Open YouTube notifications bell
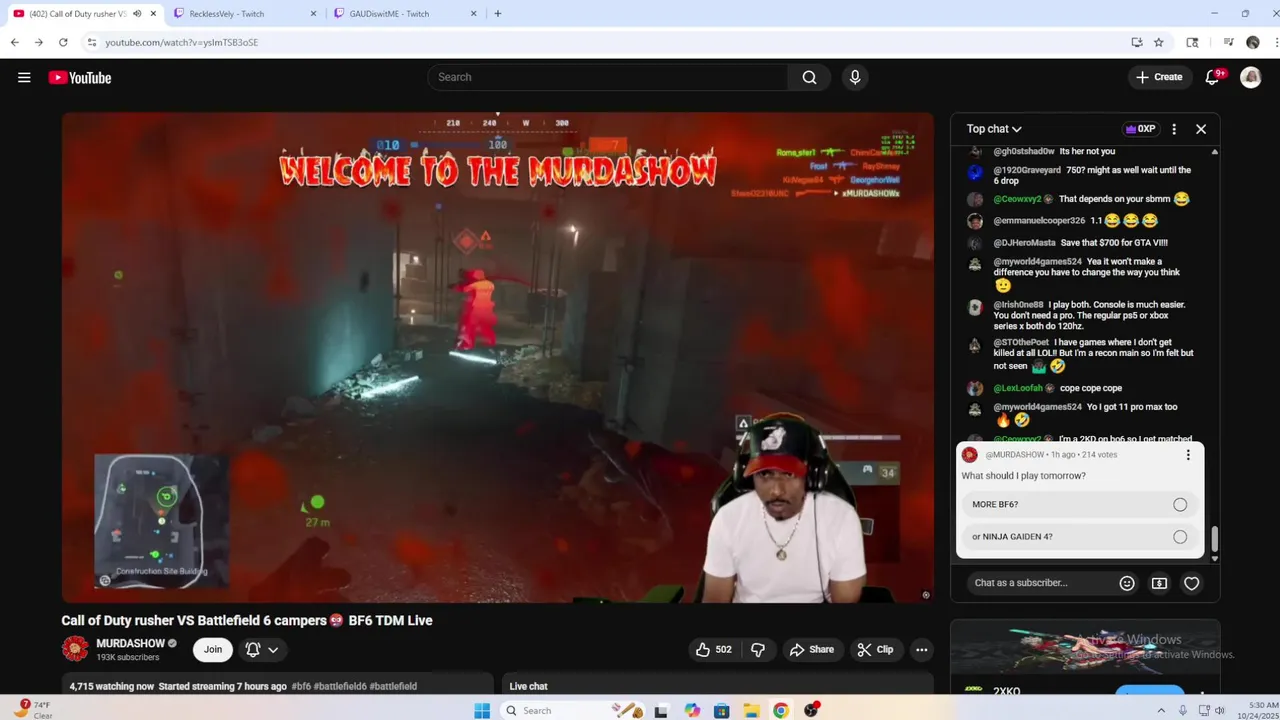The image size is (1280, 720). (1212, 77)
